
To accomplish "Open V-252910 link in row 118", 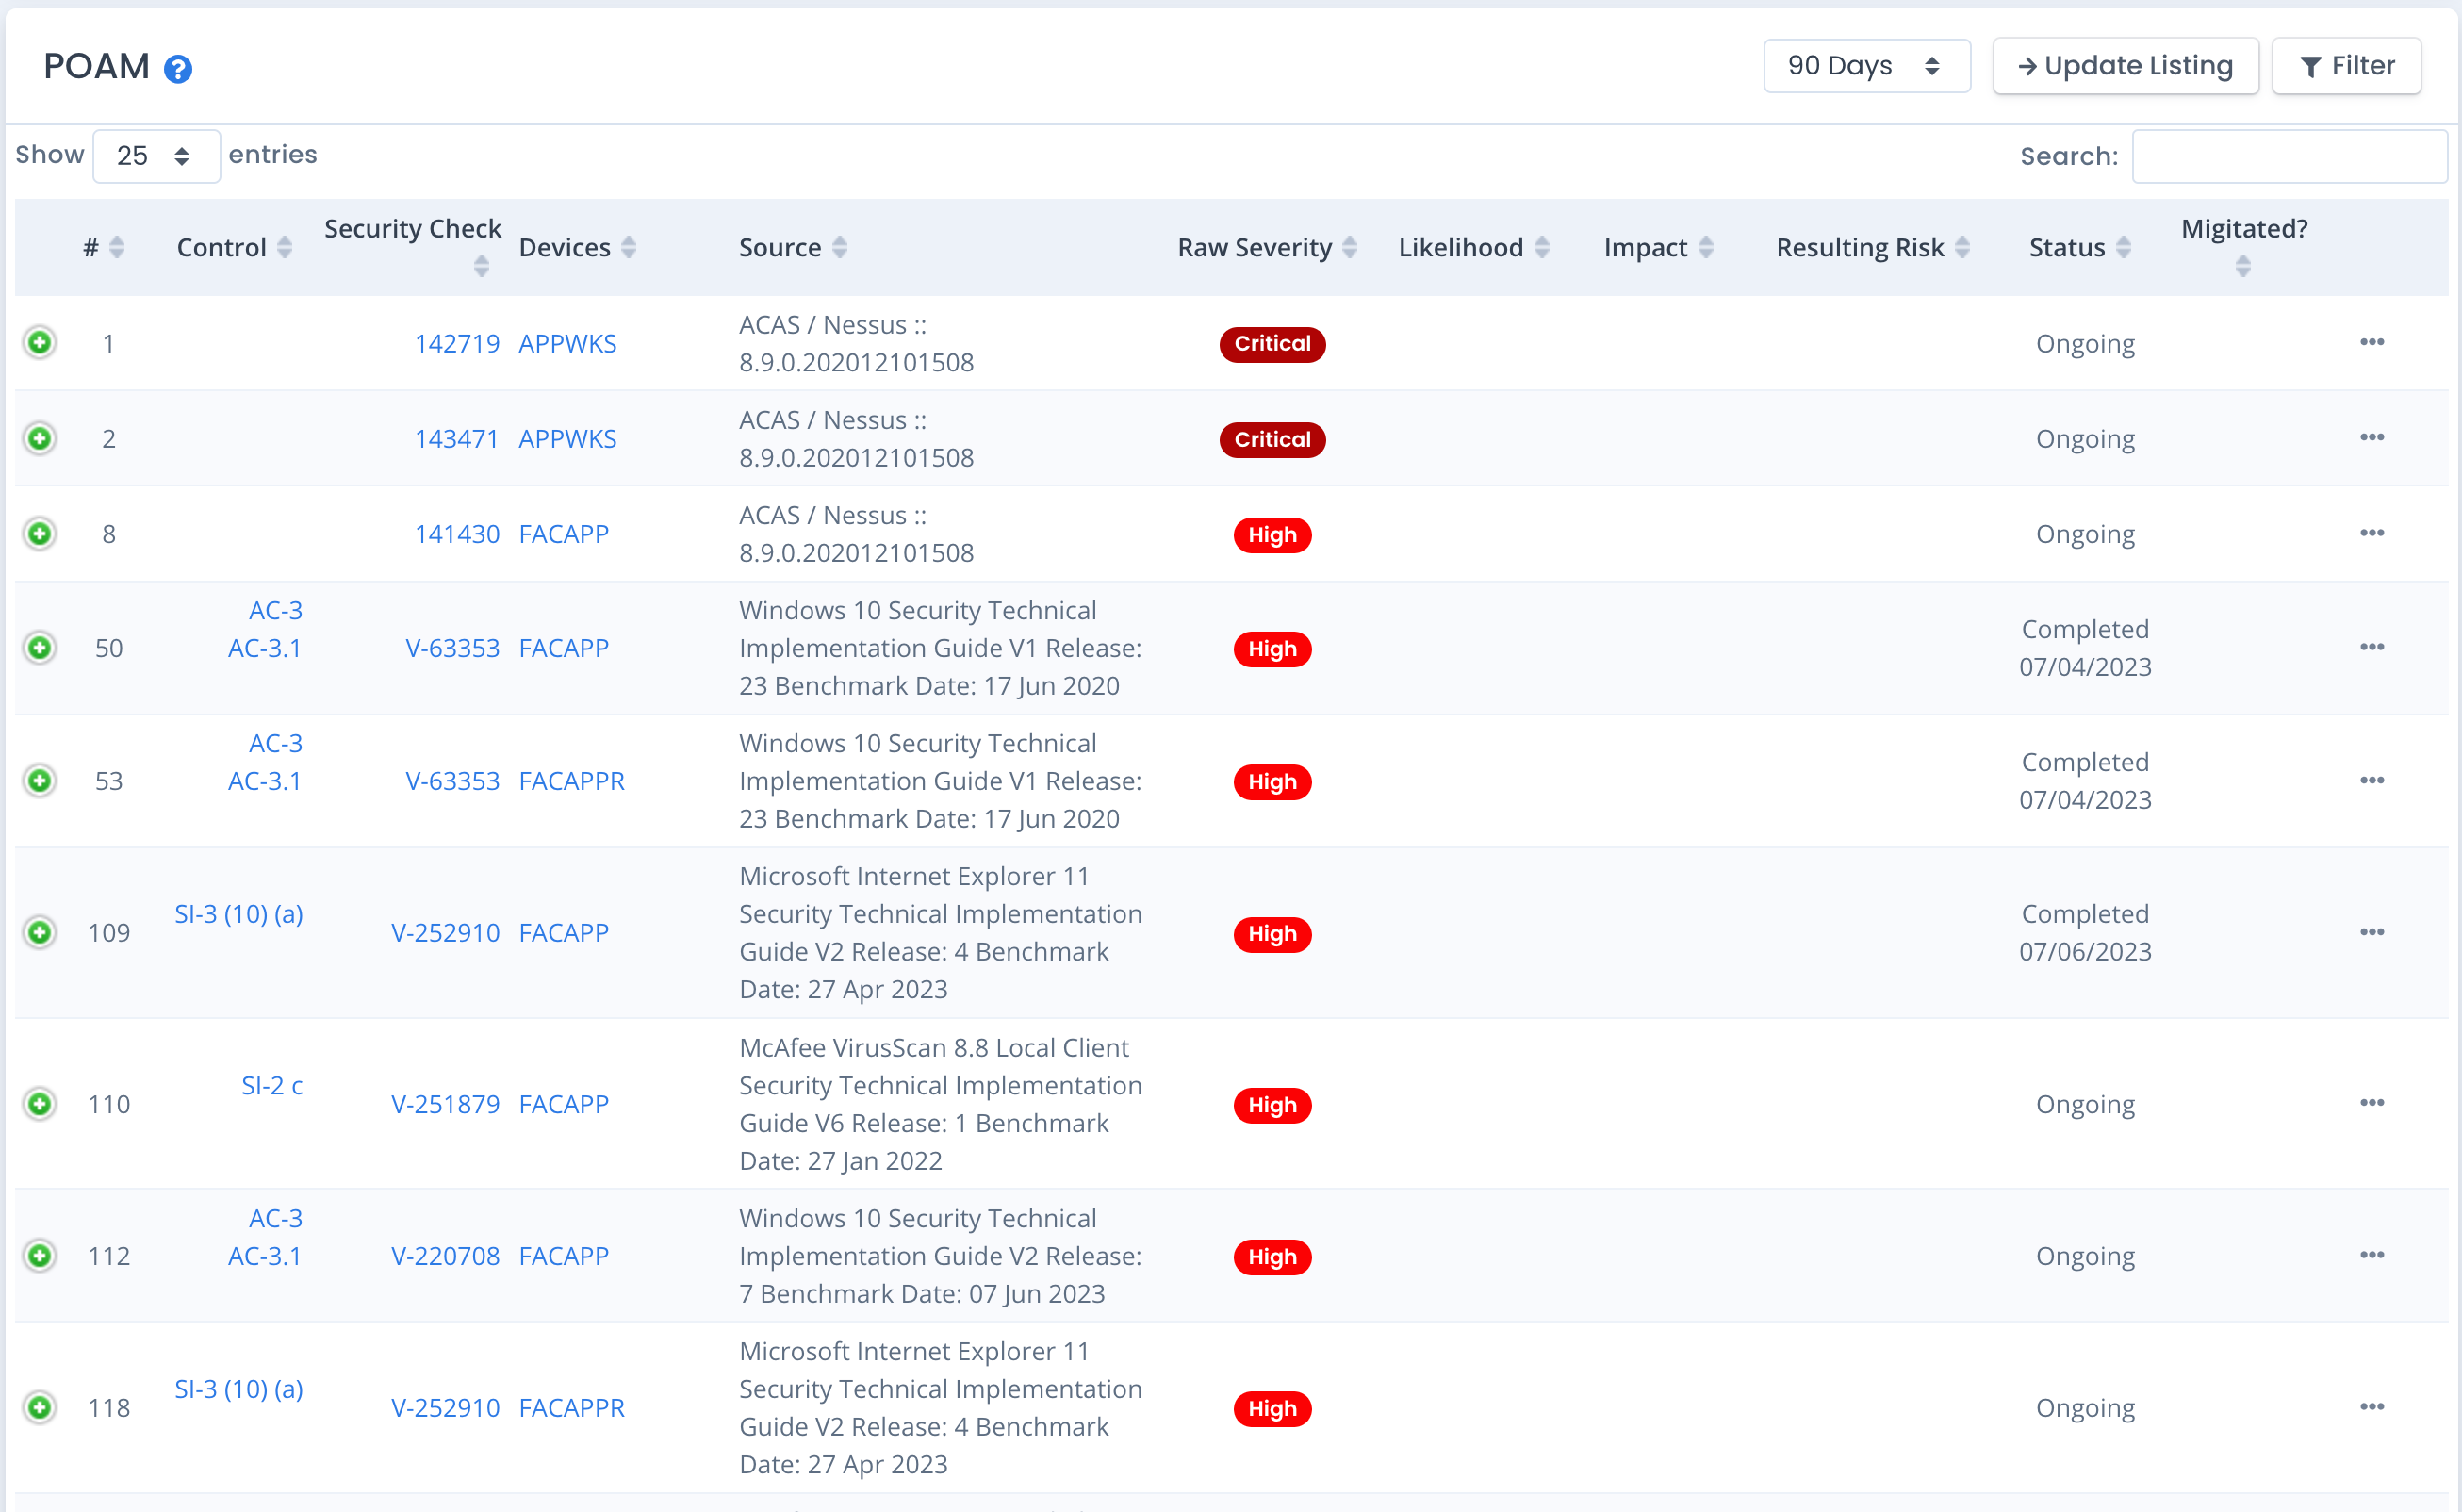I will click(x=445, y=1408).
